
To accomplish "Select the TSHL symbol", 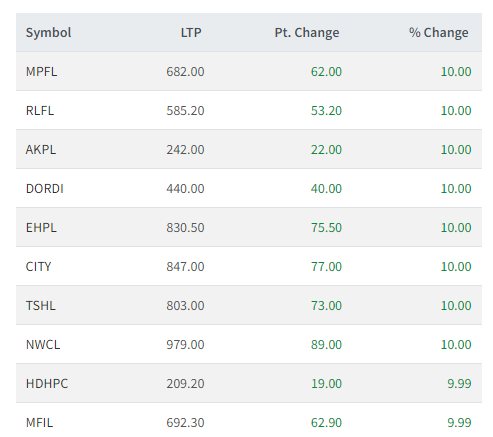I will point(41,305).
